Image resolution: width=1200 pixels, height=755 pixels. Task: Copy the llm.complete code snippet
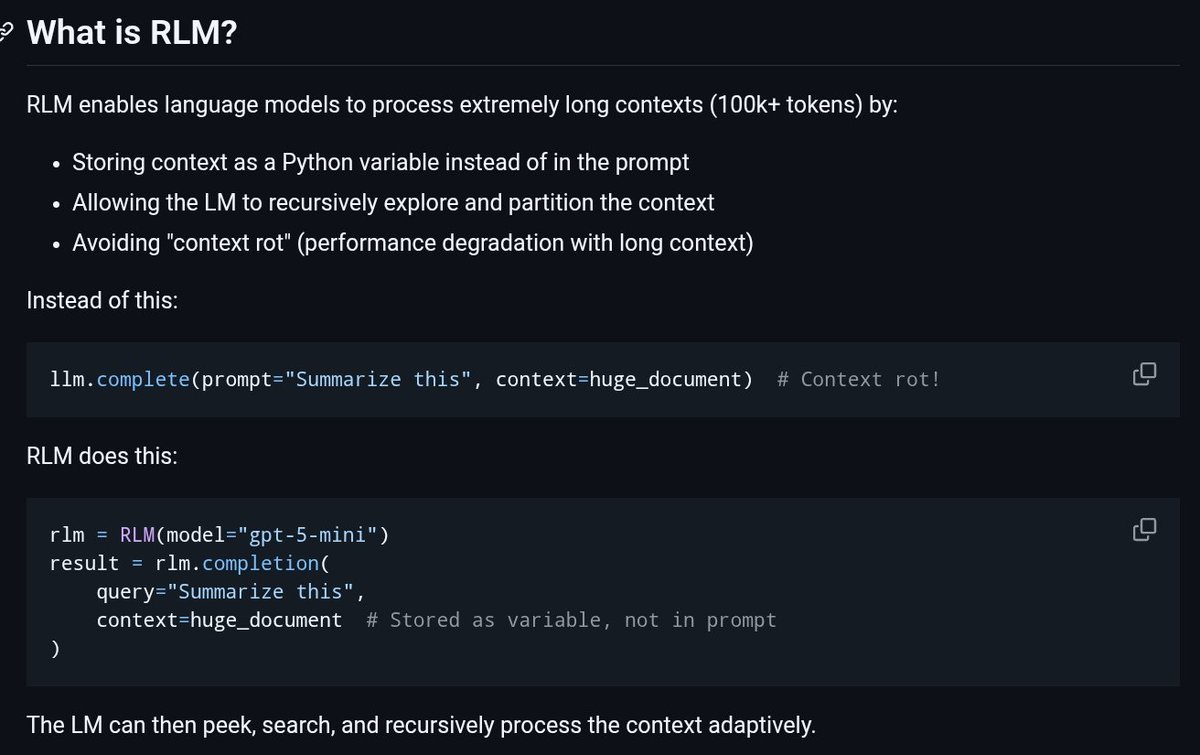(1144, 375)
